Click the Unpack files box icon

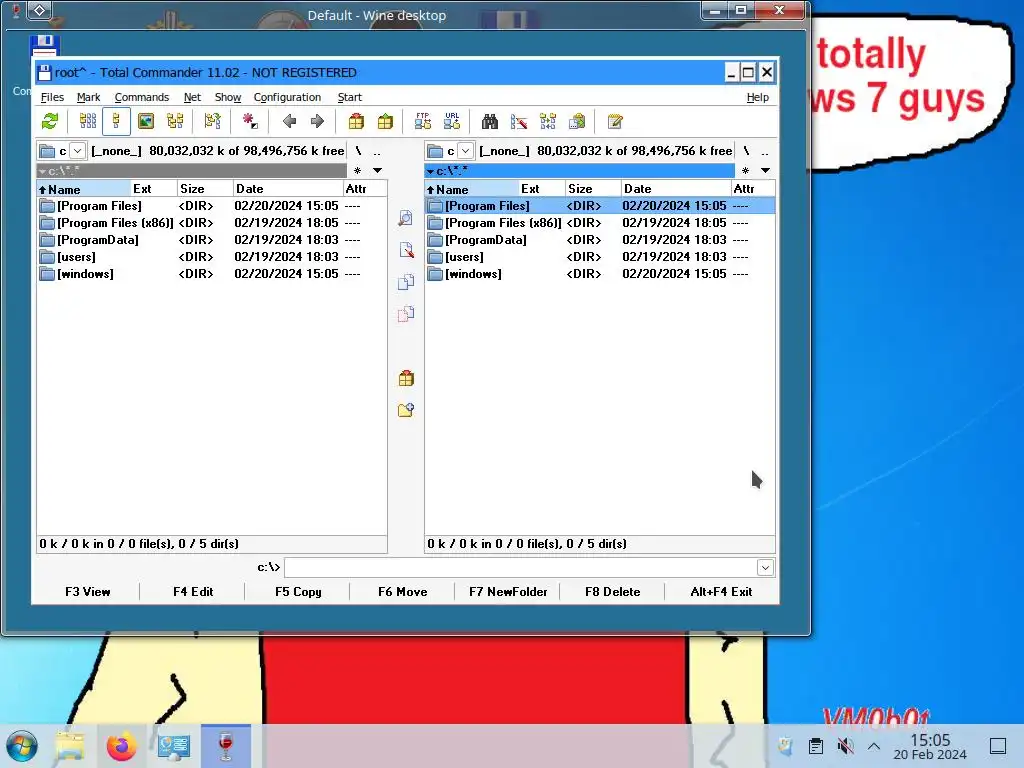point(385,121)
